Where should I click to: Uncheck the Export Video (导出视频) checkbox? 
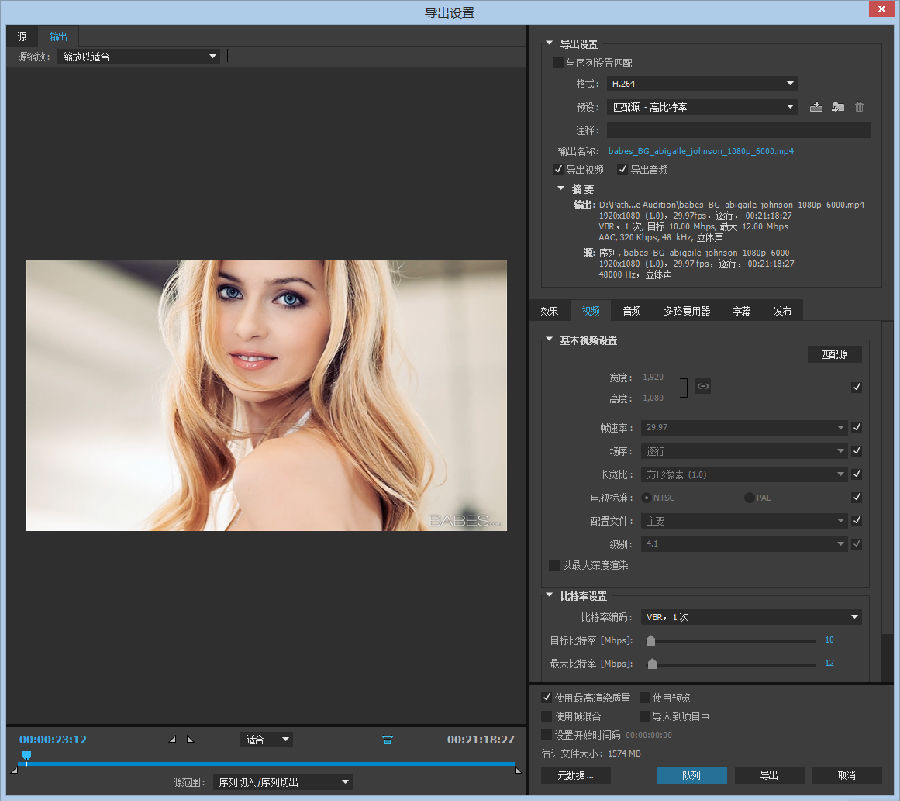pos(558,169)
